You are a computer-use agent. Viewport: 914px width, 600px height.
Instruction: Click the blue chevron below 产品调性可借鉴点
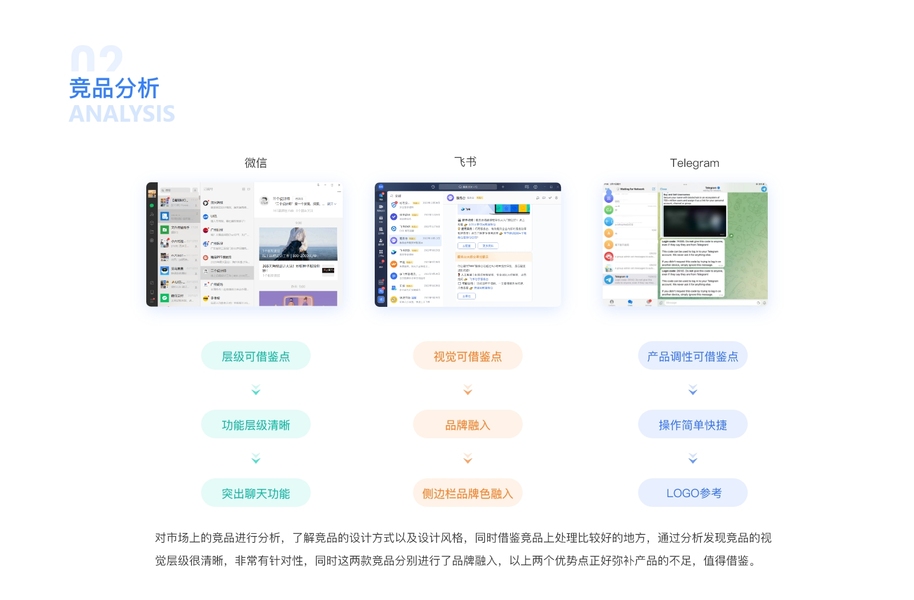[692, 390]
